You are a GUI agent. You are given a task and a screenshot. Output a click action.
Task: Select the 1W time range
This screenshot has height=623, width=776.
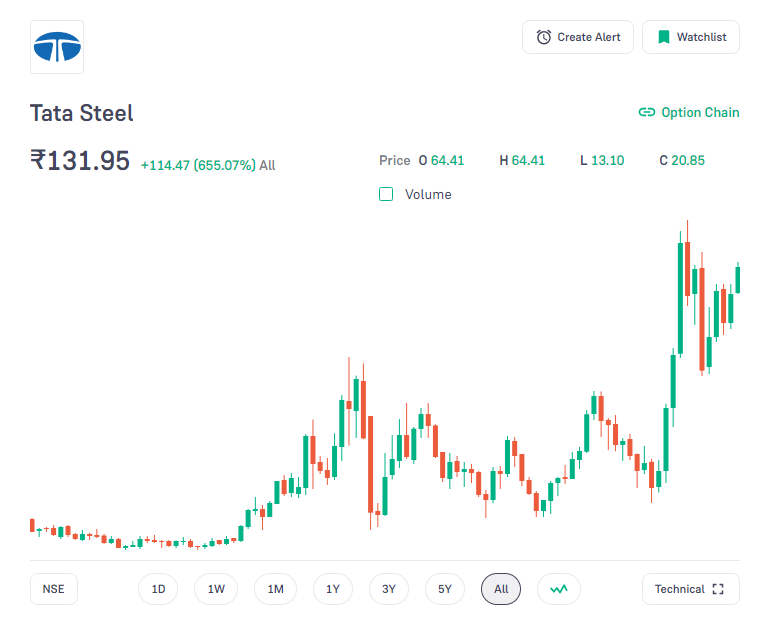point(216,589)
